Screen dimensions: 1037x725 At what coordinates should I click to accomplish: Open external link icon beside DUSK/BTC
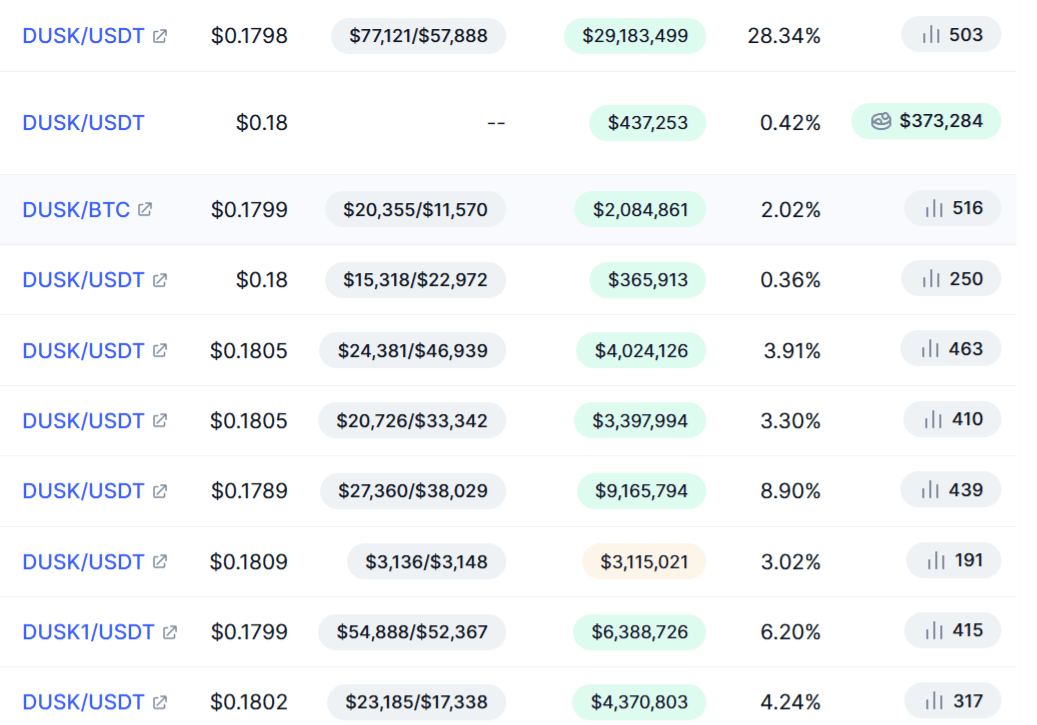pyautogui.click(x=145, y=210)
